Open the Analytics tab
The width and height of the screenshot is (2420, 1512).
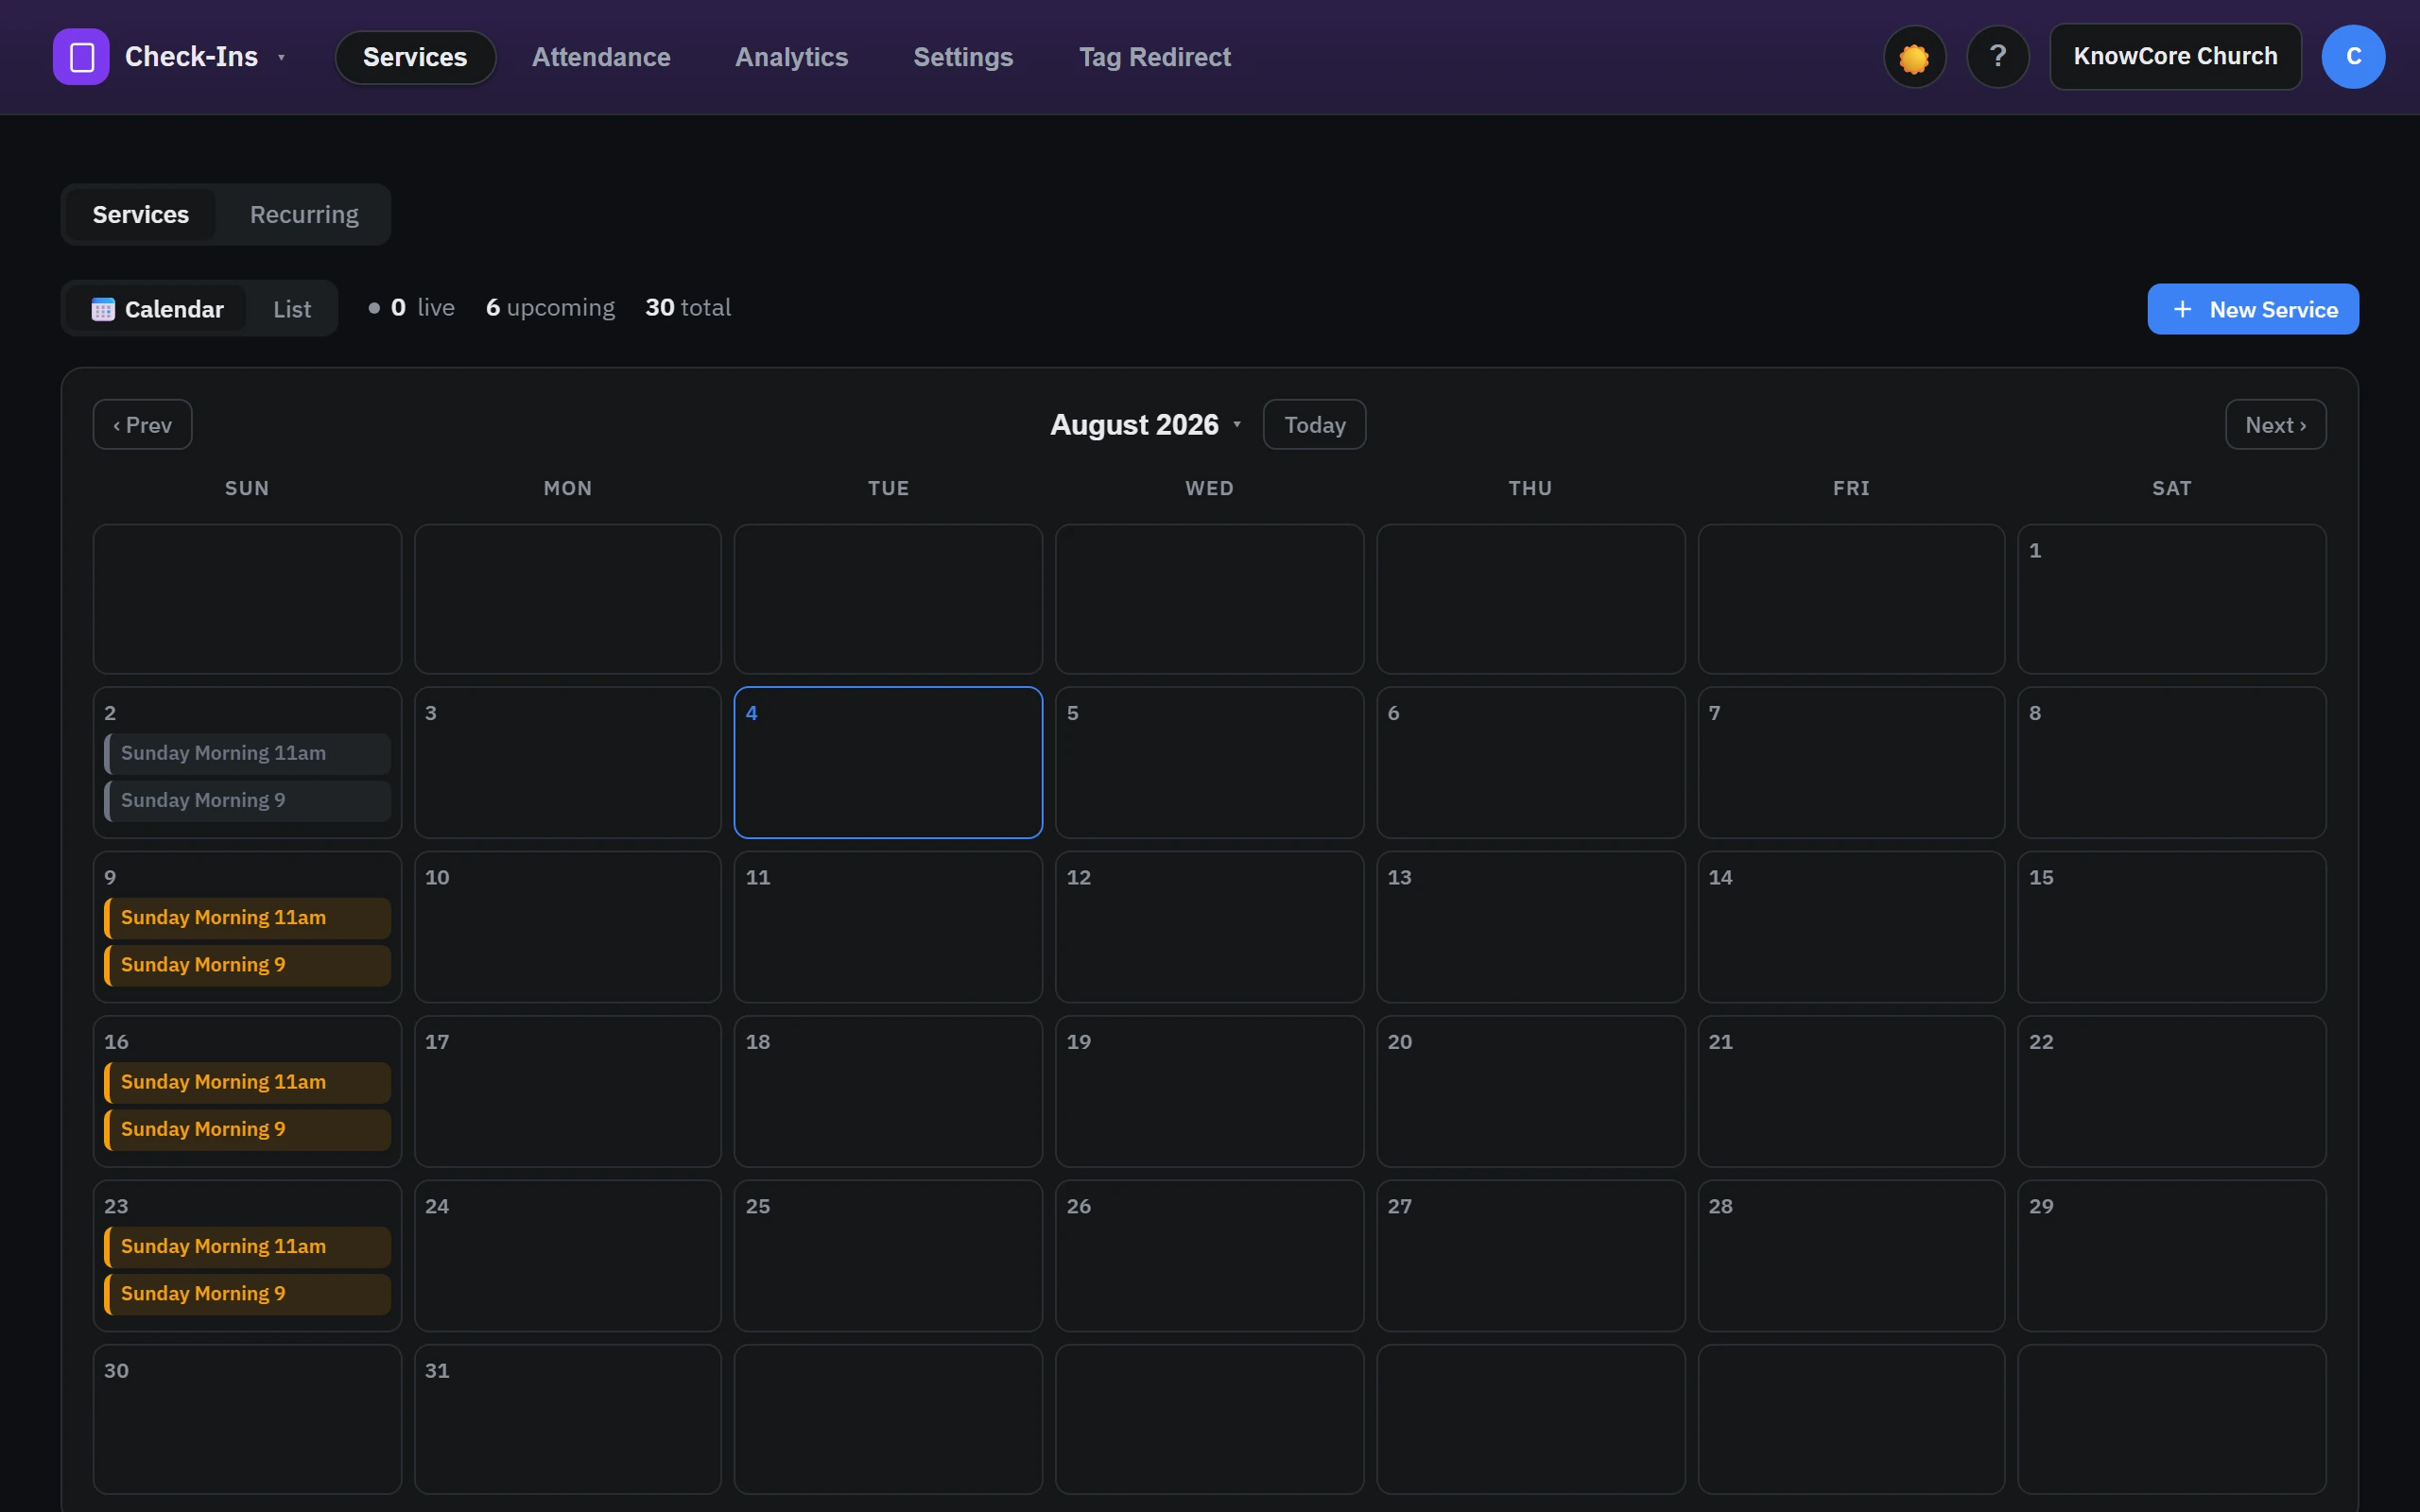point(791,57)
